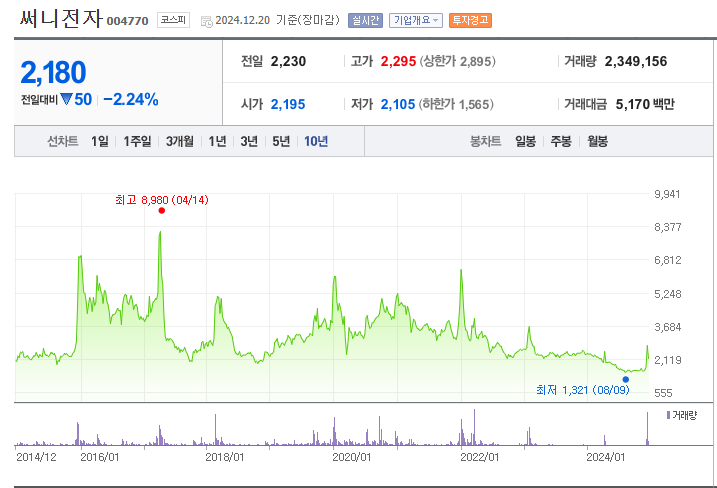Image resolution: width=717 pixels, height=488 pixels.
Task: Click the calendar icon beside the date
Action: pos(207,21)
